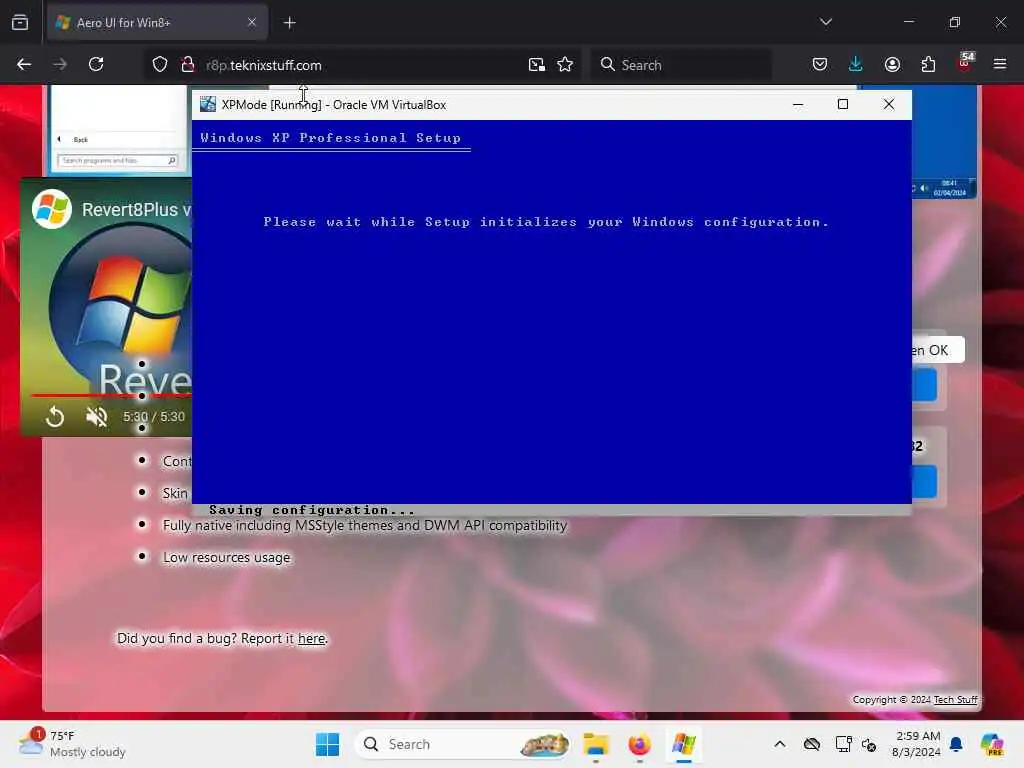
Task: Go back to the previous page
Action: 24,65
